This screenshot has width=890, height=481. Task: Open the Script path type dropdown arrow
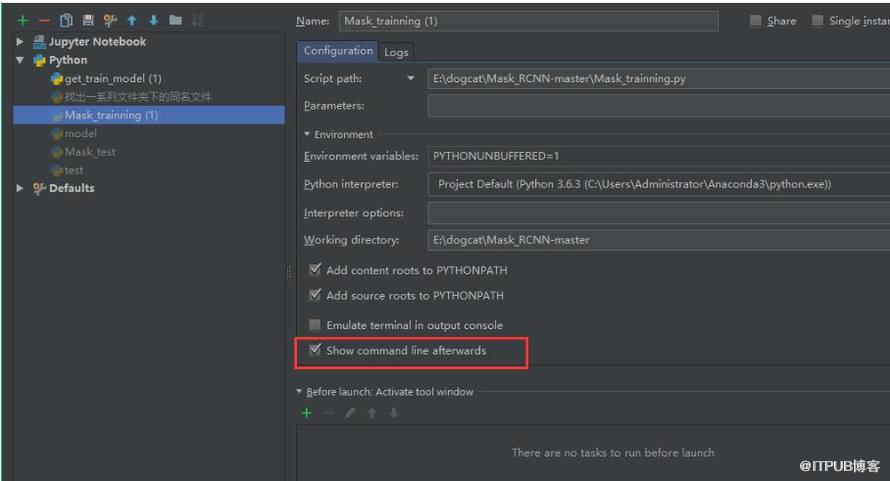tap(411, 78)
